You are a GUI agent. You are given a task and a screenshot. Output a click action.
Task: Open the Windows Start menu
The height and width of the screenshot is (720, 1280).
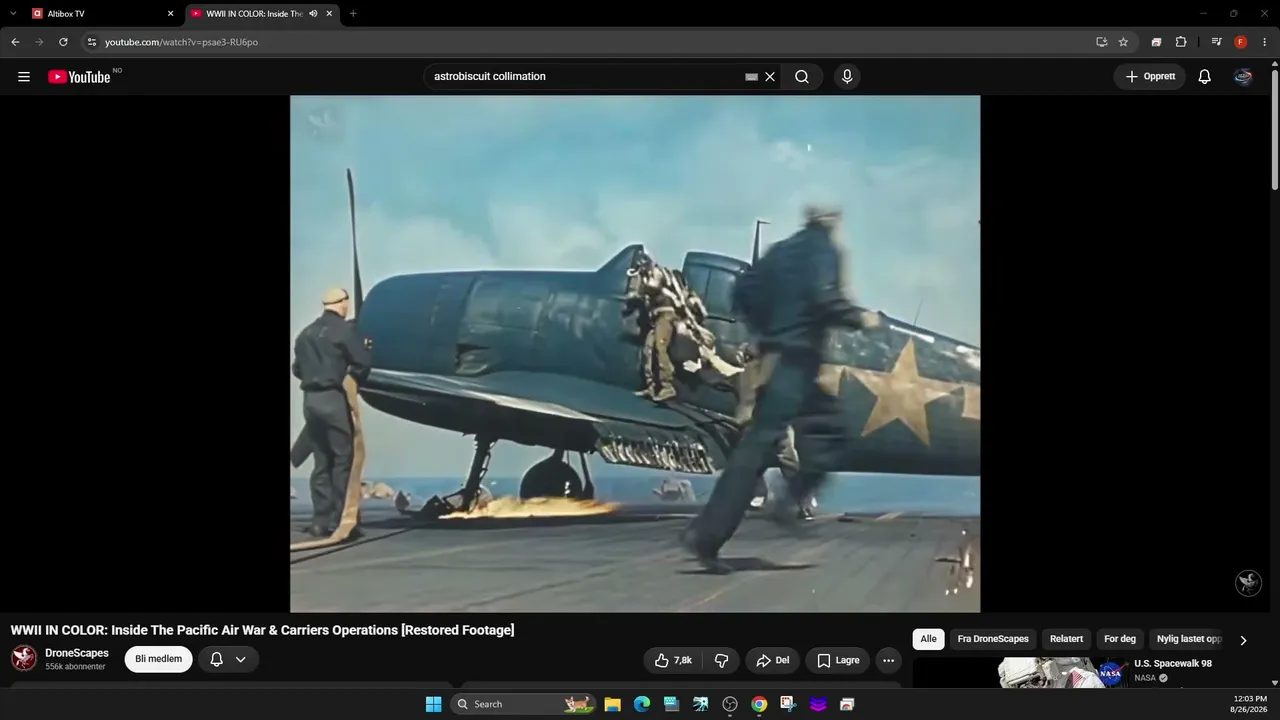click(x=434, y=704)
